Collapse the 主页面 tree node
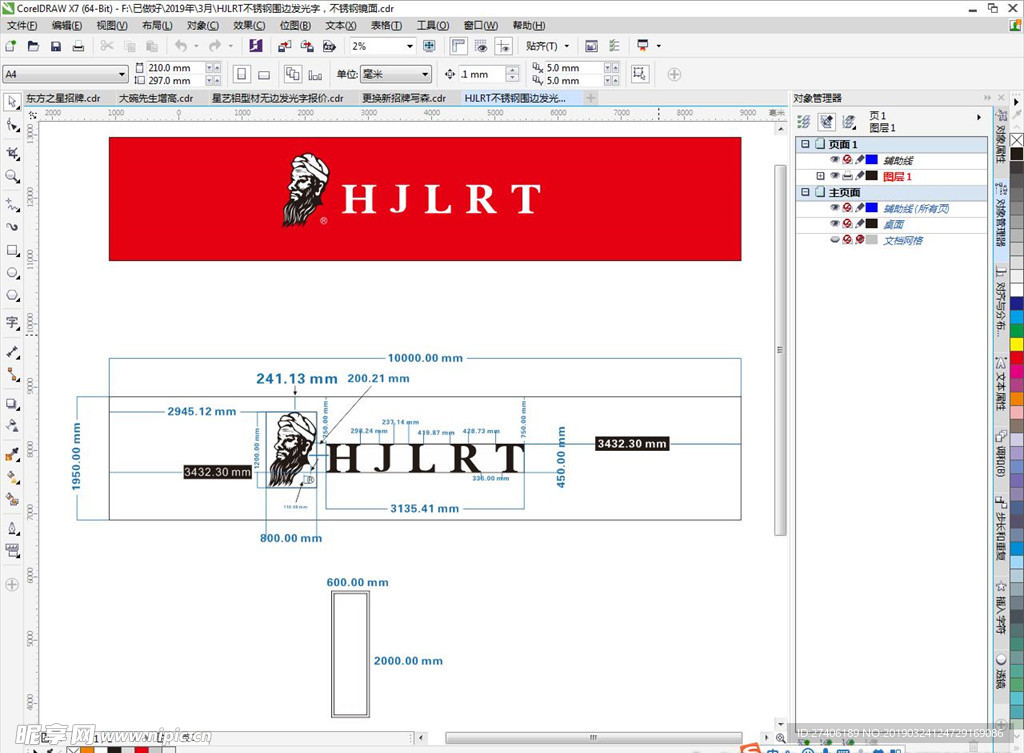This screenshot has height=753, width=1024. pos(805,192)
